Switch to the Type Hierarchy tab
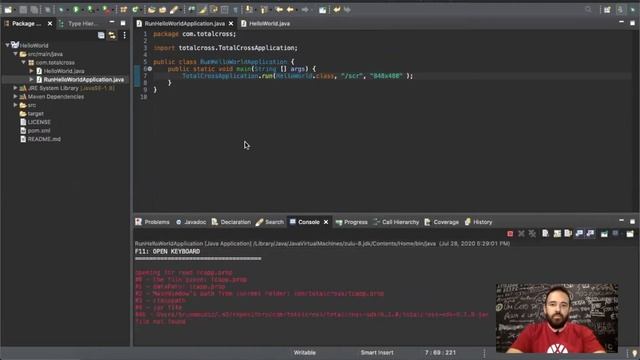This screenshot has width=640, height=360. tap(79, 24)
